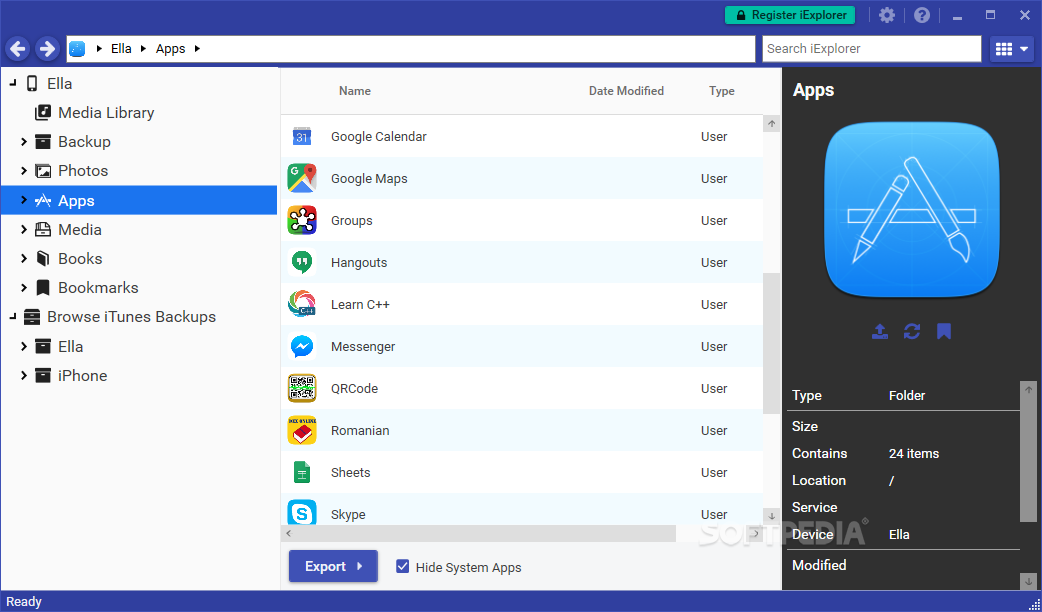Click the scroll-down arrow of app list
Screen dimensions: 1042x612
[772, 516]
